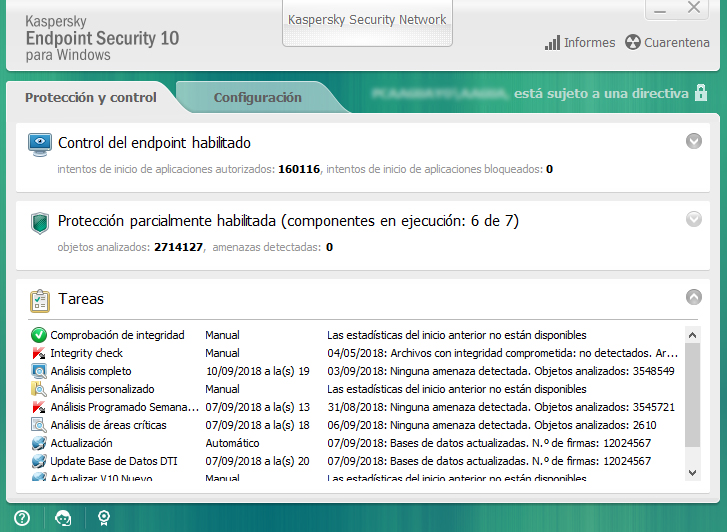Click the task list scrollbar up arrow
The image size is (727, 532).
click(x=693, y=335)
